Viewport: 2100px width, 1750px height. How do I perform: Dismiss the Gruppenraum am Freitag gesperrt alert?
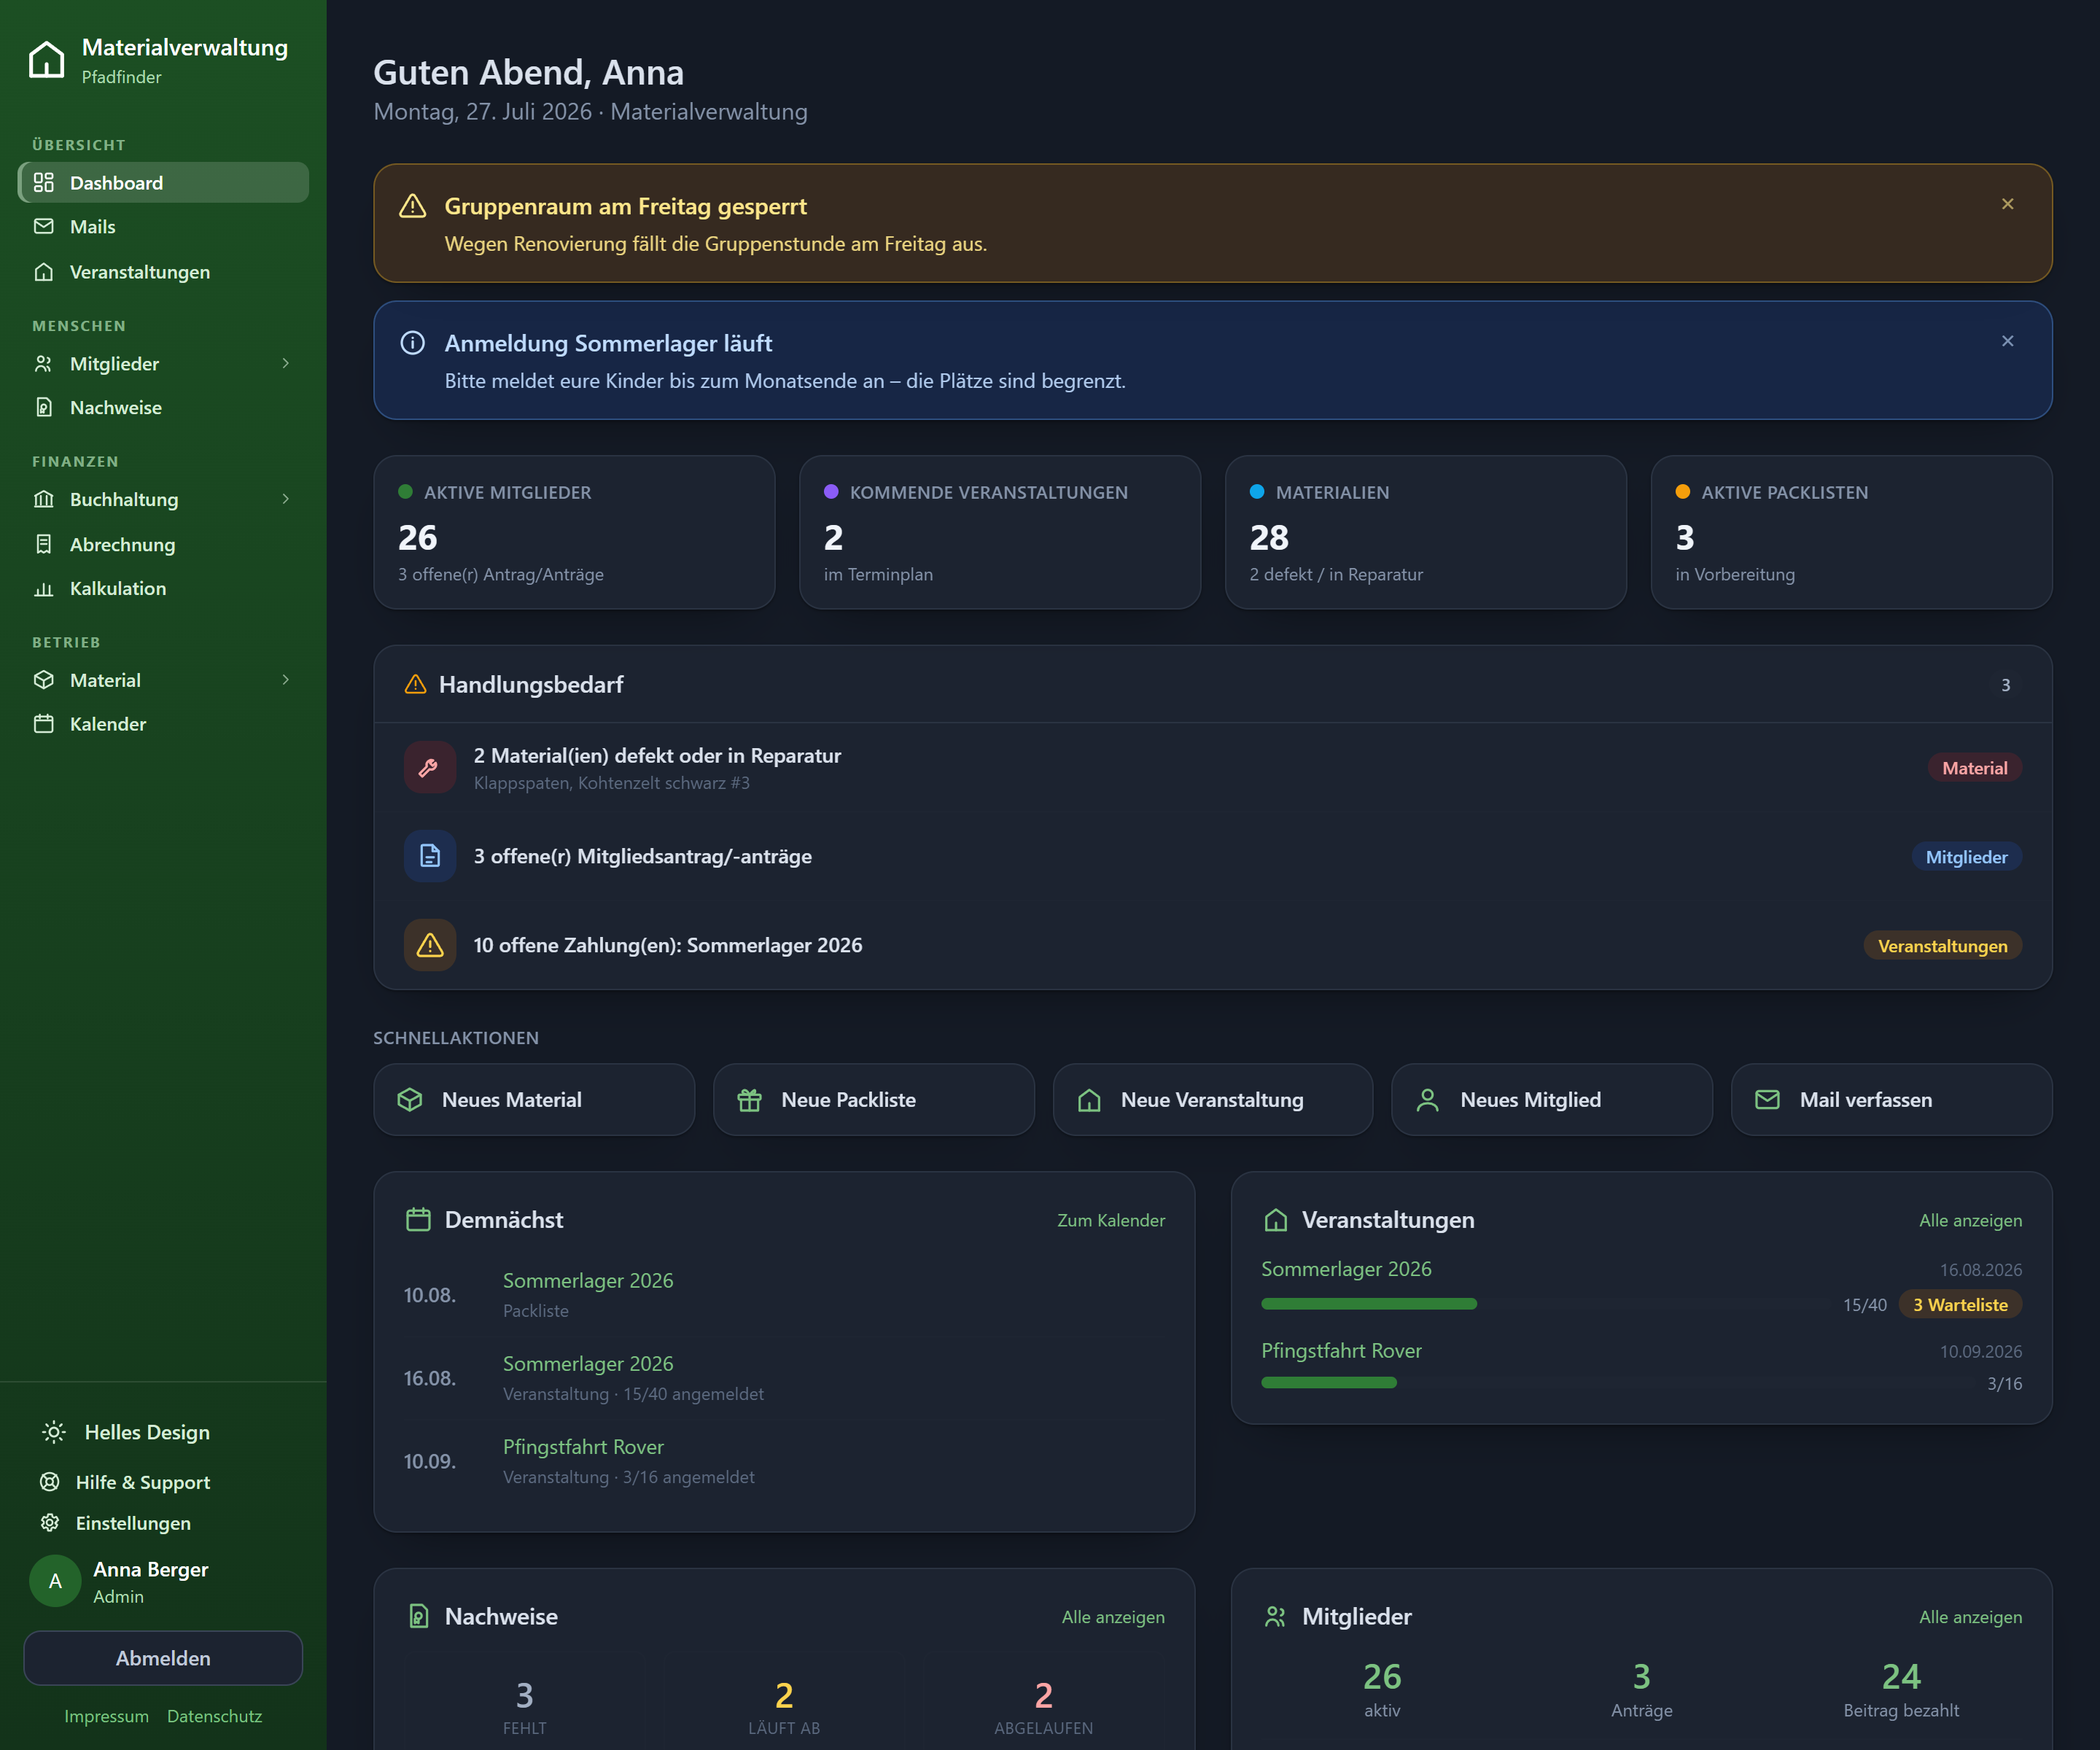(x=2007, y=204)
